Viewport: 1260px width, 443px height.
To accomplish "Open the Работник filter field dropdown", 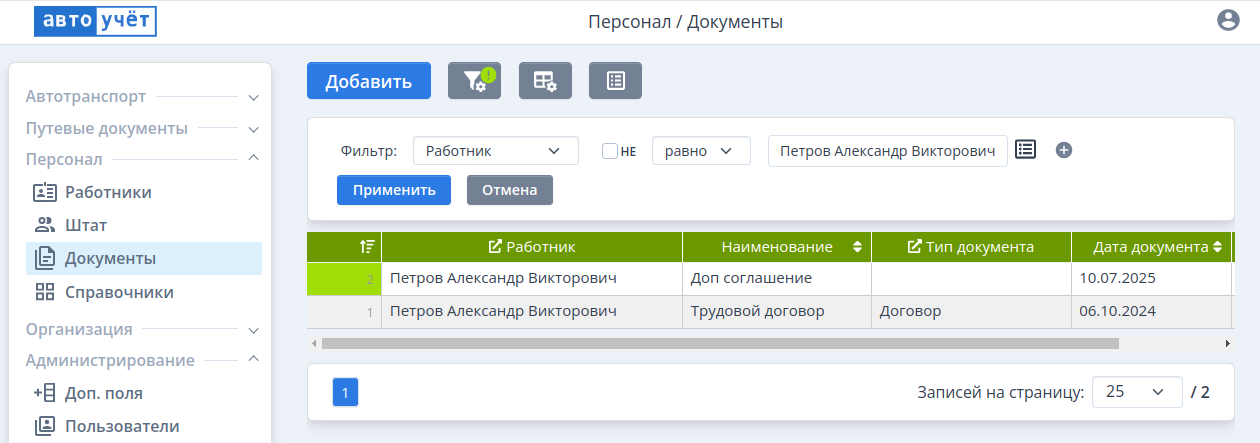I will click(495, 151).
